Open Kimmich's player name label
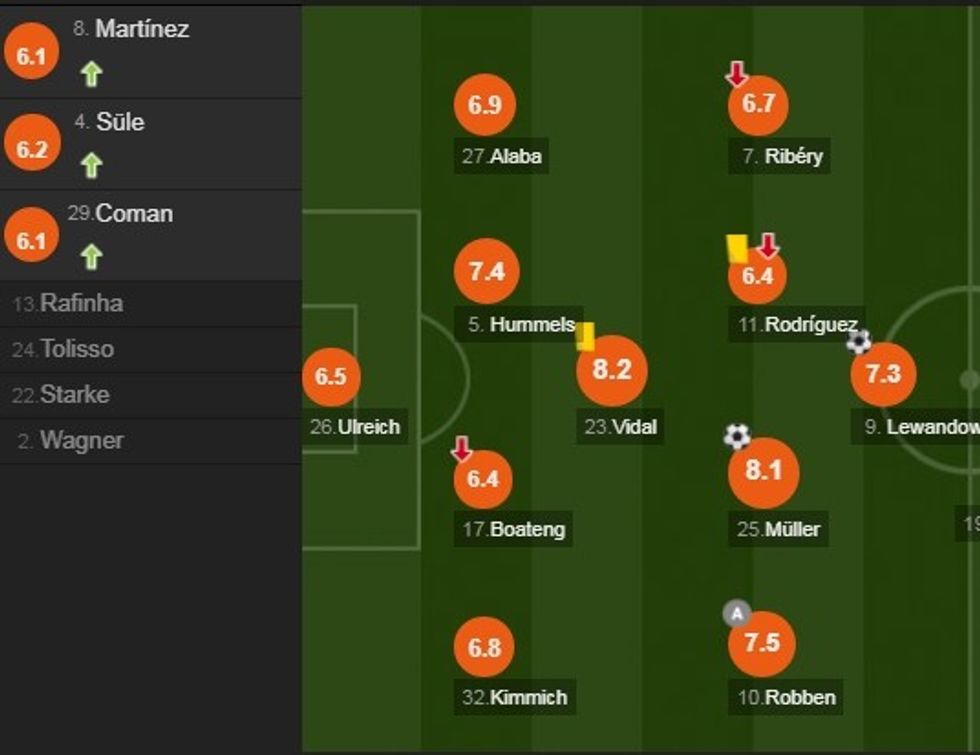 click(x=517, y=698)
